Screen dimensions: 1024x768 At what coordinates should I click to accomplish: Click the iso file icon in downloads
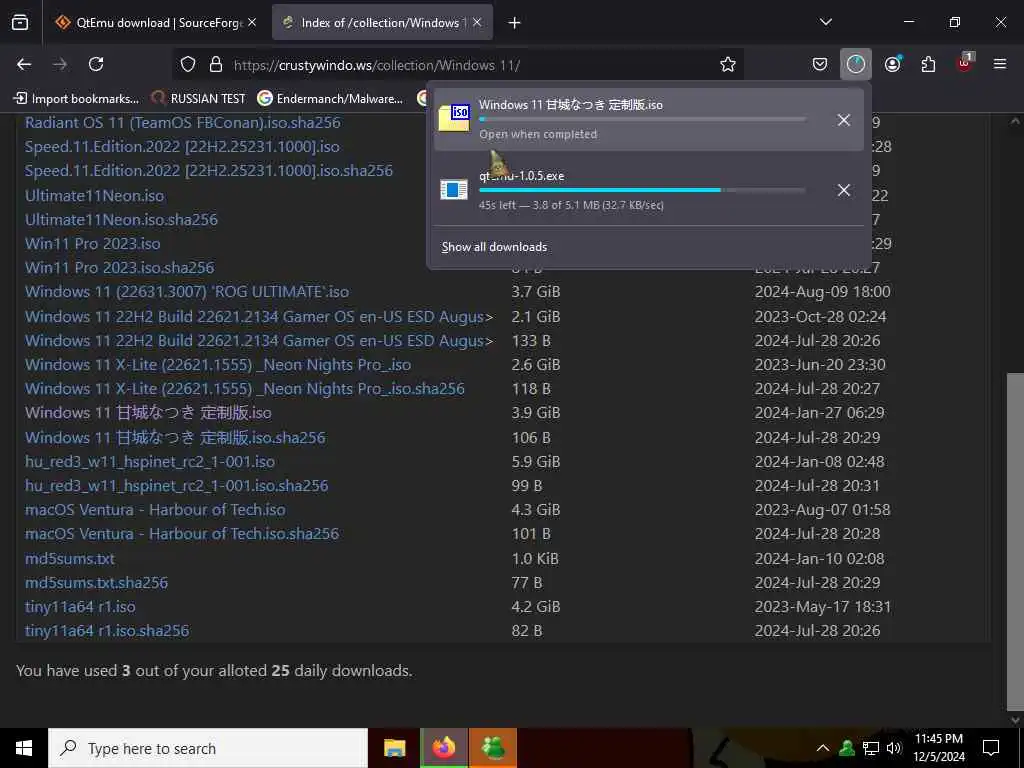coord(454,118)
